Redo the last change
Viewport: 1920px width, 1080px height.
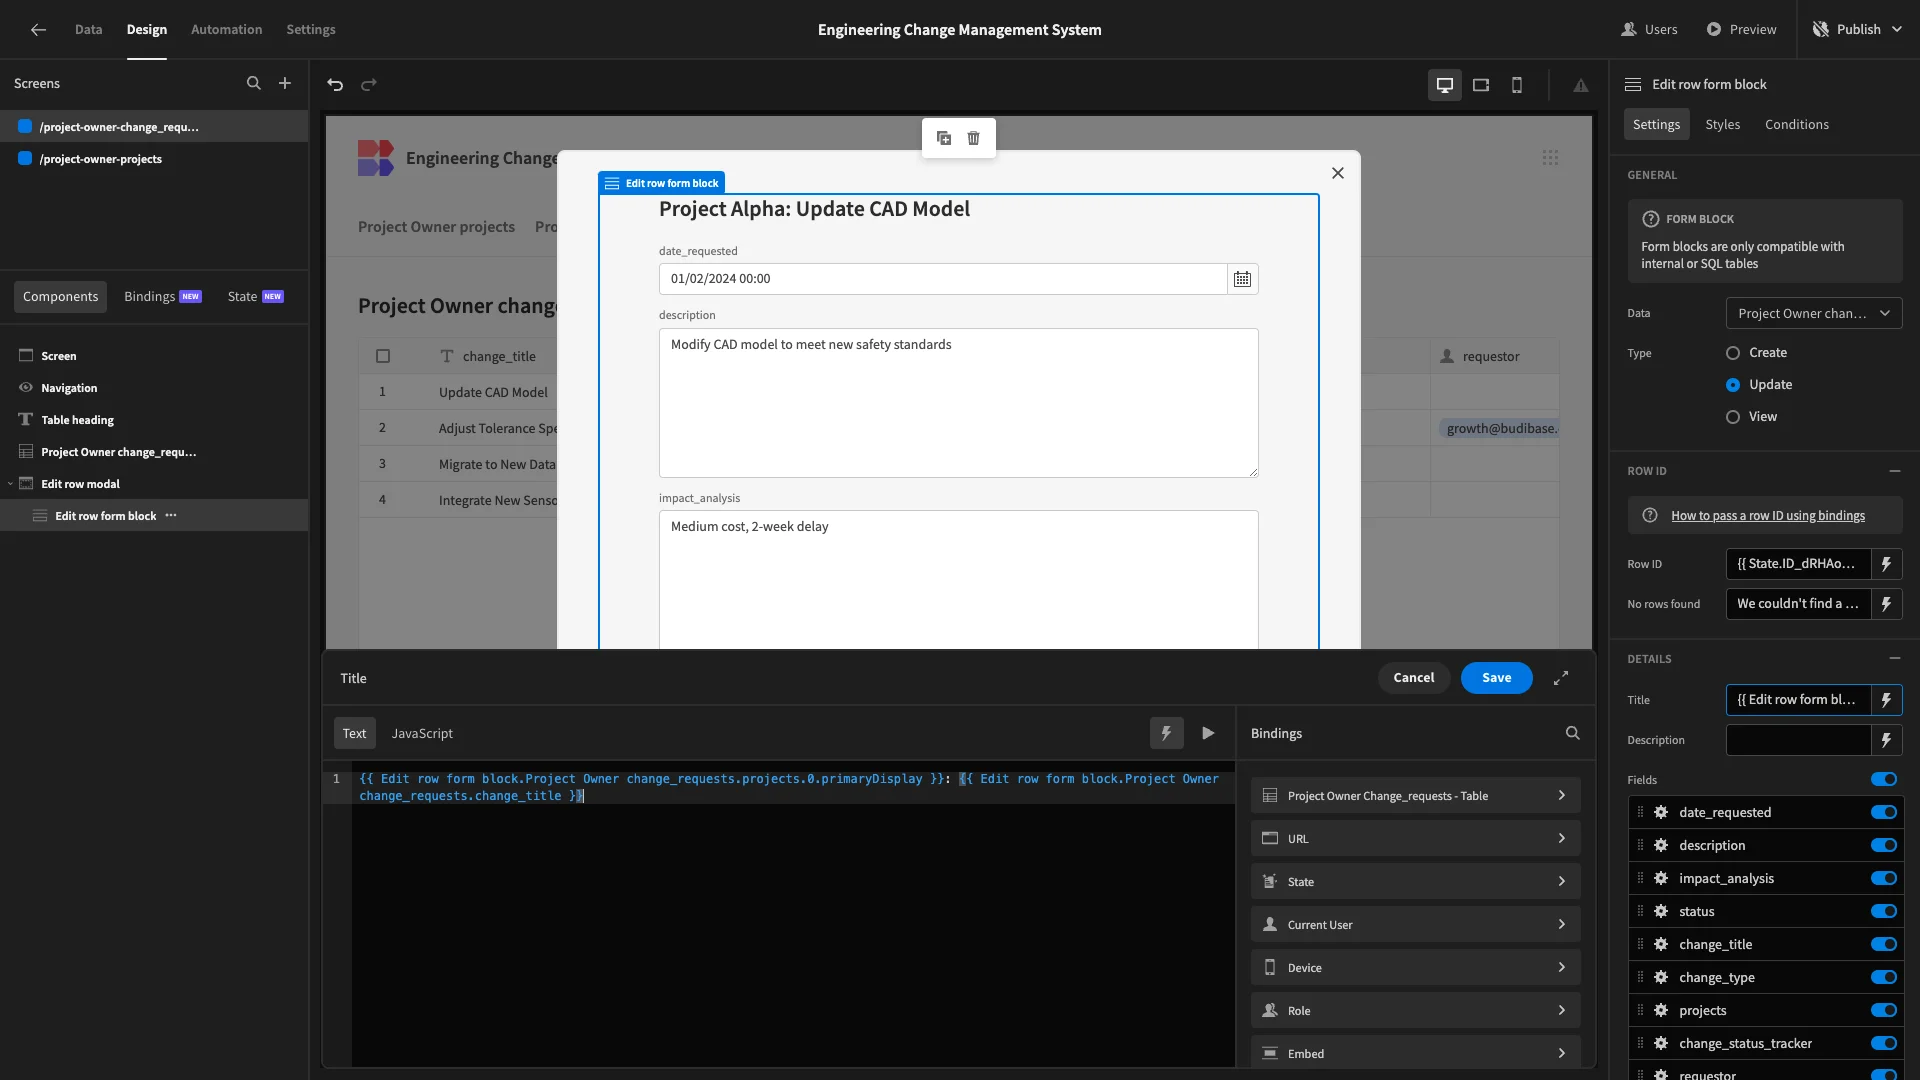pyautogui.click(x=369, y=85)
